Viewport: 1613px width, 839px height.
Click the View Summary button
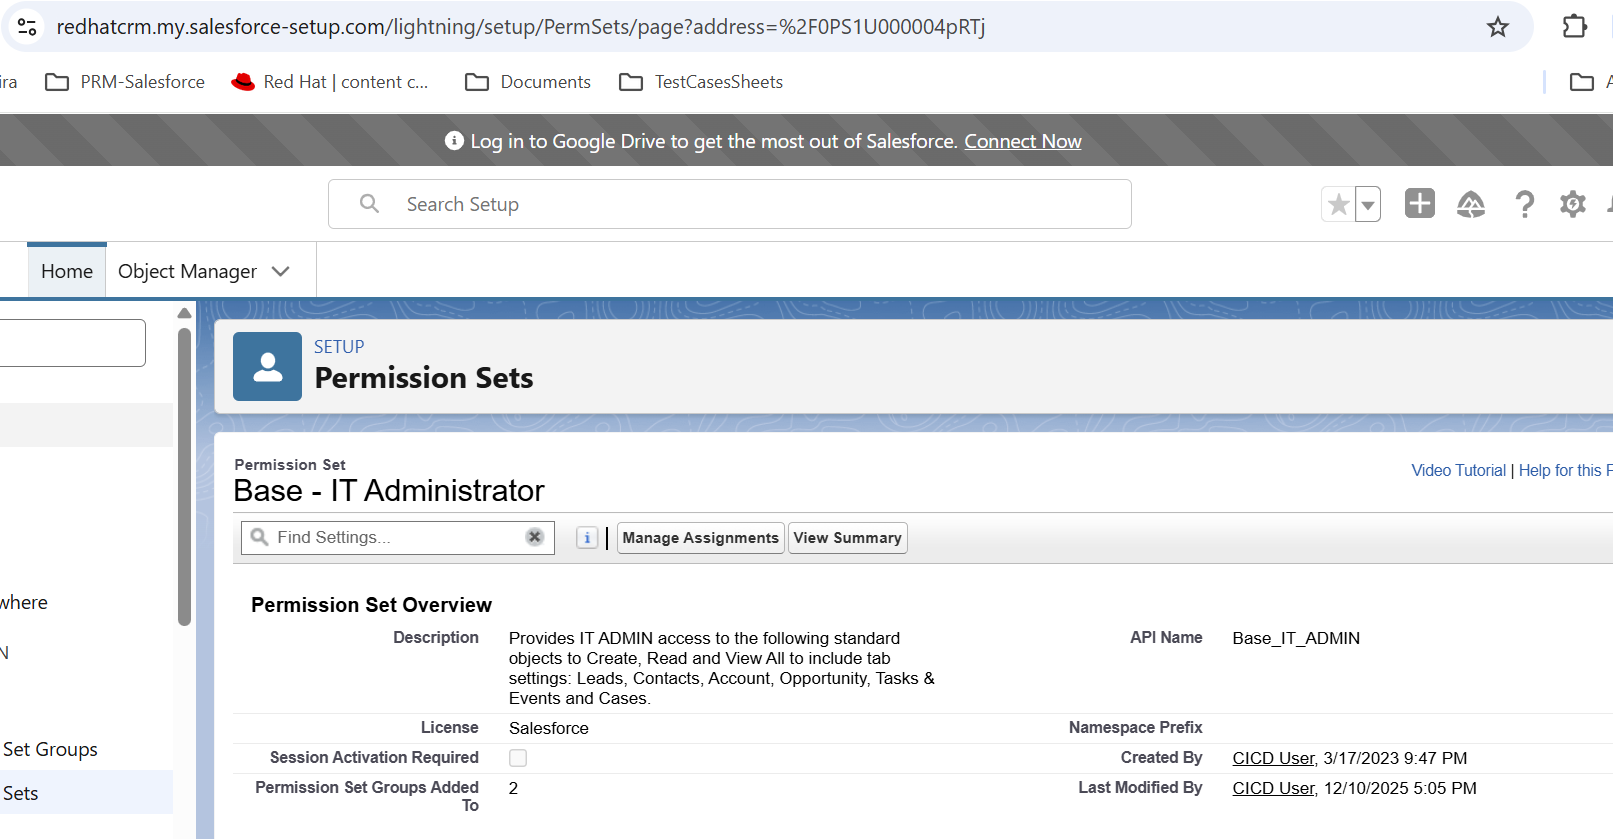[x=847, y=538]
